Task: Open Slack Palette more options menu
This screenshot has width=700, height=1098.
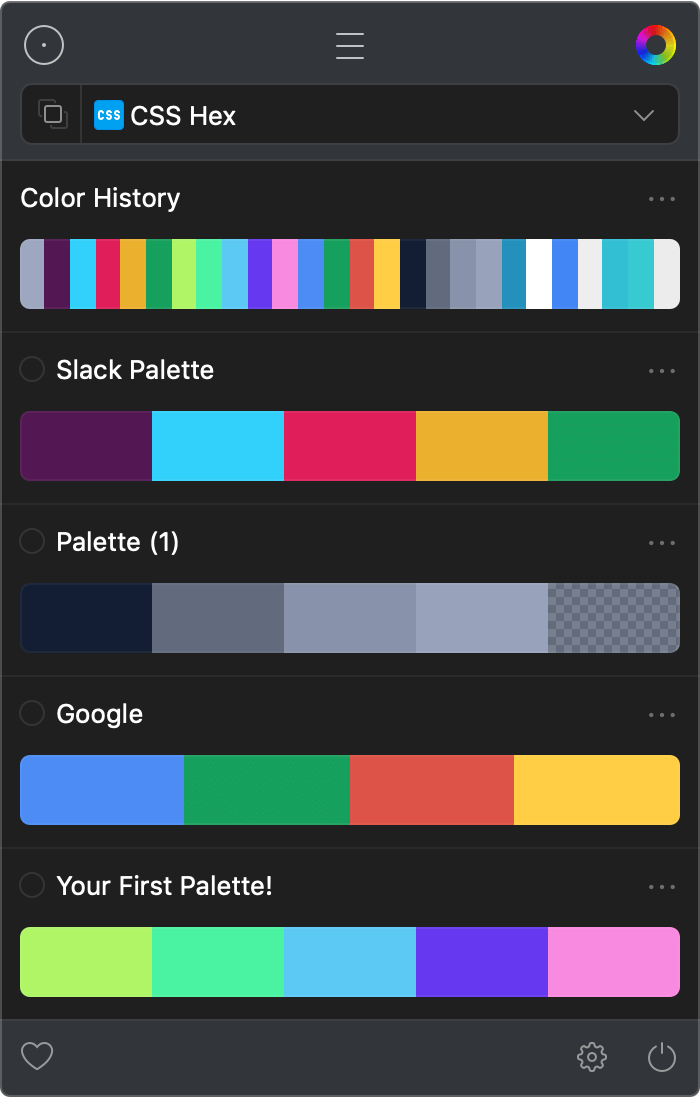Action: [661, 371]
